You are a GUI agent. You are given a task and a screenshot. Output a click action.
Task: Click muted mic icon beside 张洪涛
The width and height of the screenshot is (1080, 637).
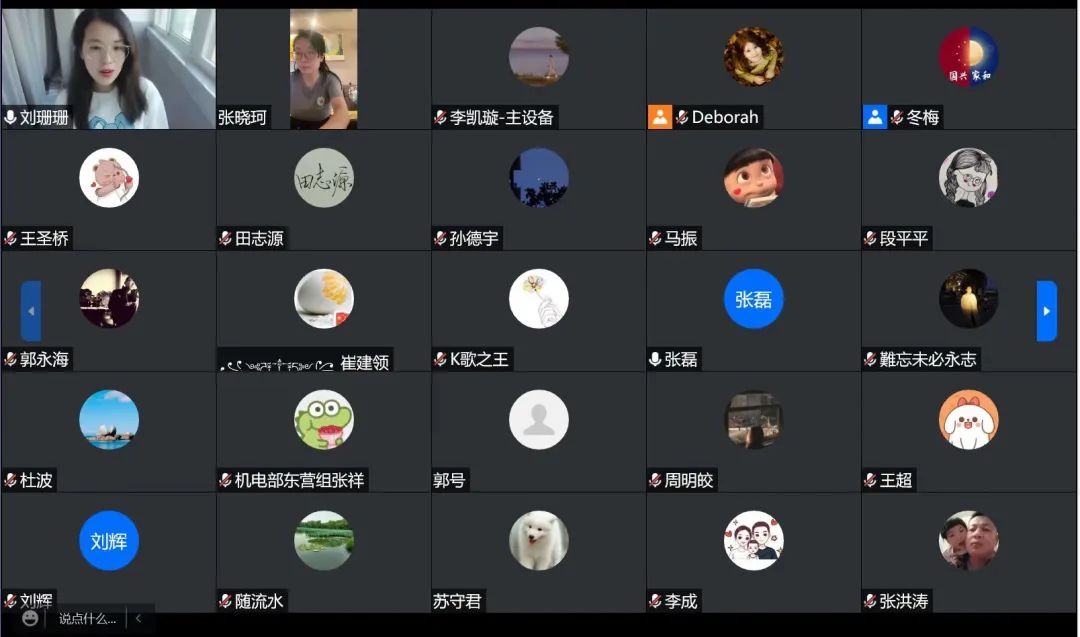pos(870,601)
